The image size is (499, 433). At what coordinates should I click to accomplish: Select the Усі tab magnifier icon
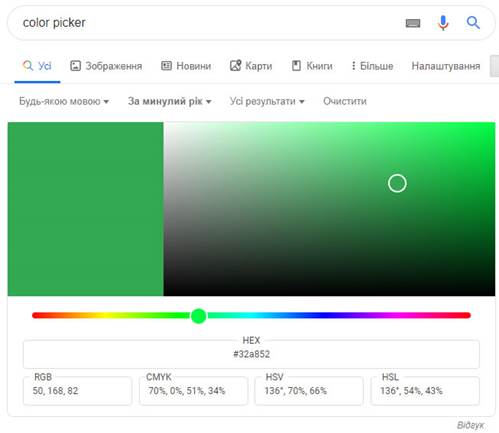(x=28, y=65)
